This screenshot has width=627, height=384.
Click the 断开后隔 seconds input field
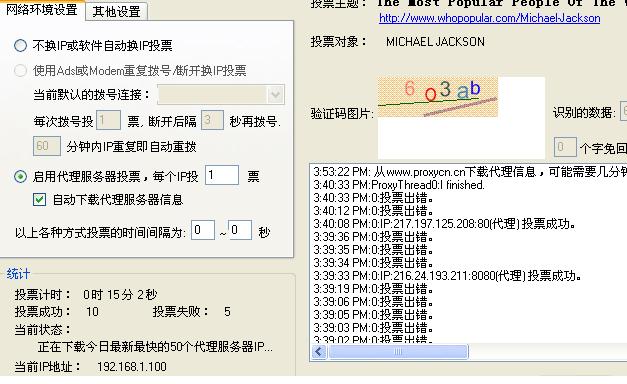click(212, 120)
